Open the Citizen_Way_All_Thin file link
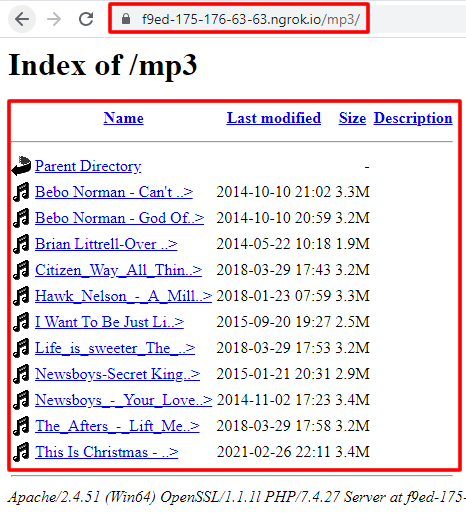This screenshot has width=466, height=514. pyautogui.click(x=118, y=270)
